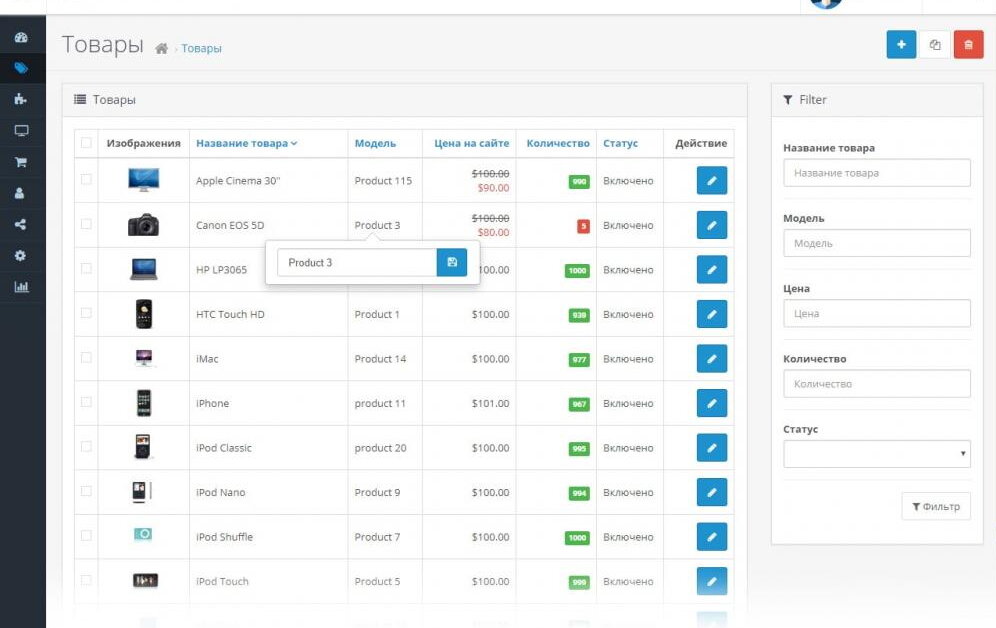Image resolution: width=996 pixels, height=628 pixels.
Task: Edit the Apple Cinema 30" product
Action: 711,181
